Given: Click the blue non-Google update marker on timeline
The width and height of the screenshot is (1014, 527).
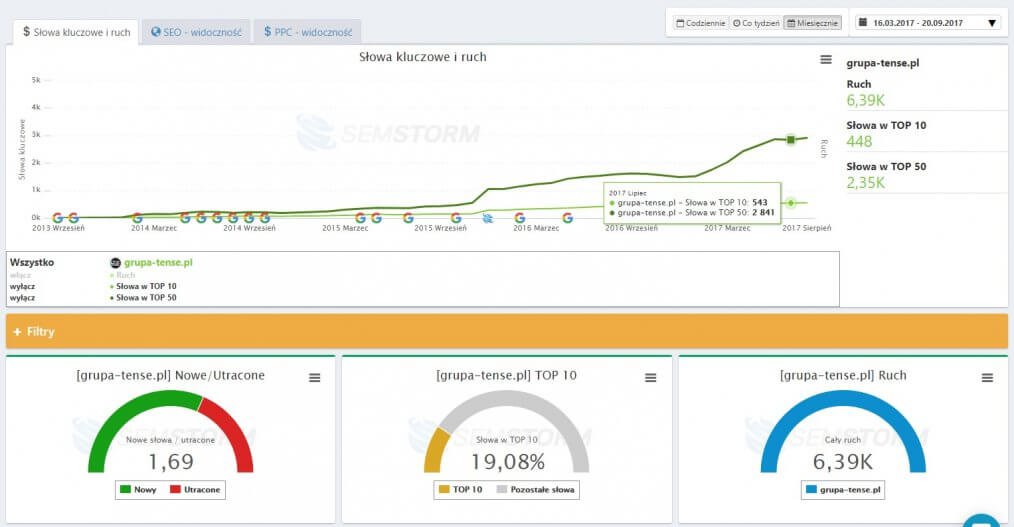Looking at the screenshot, I should [x=488, y=218].
